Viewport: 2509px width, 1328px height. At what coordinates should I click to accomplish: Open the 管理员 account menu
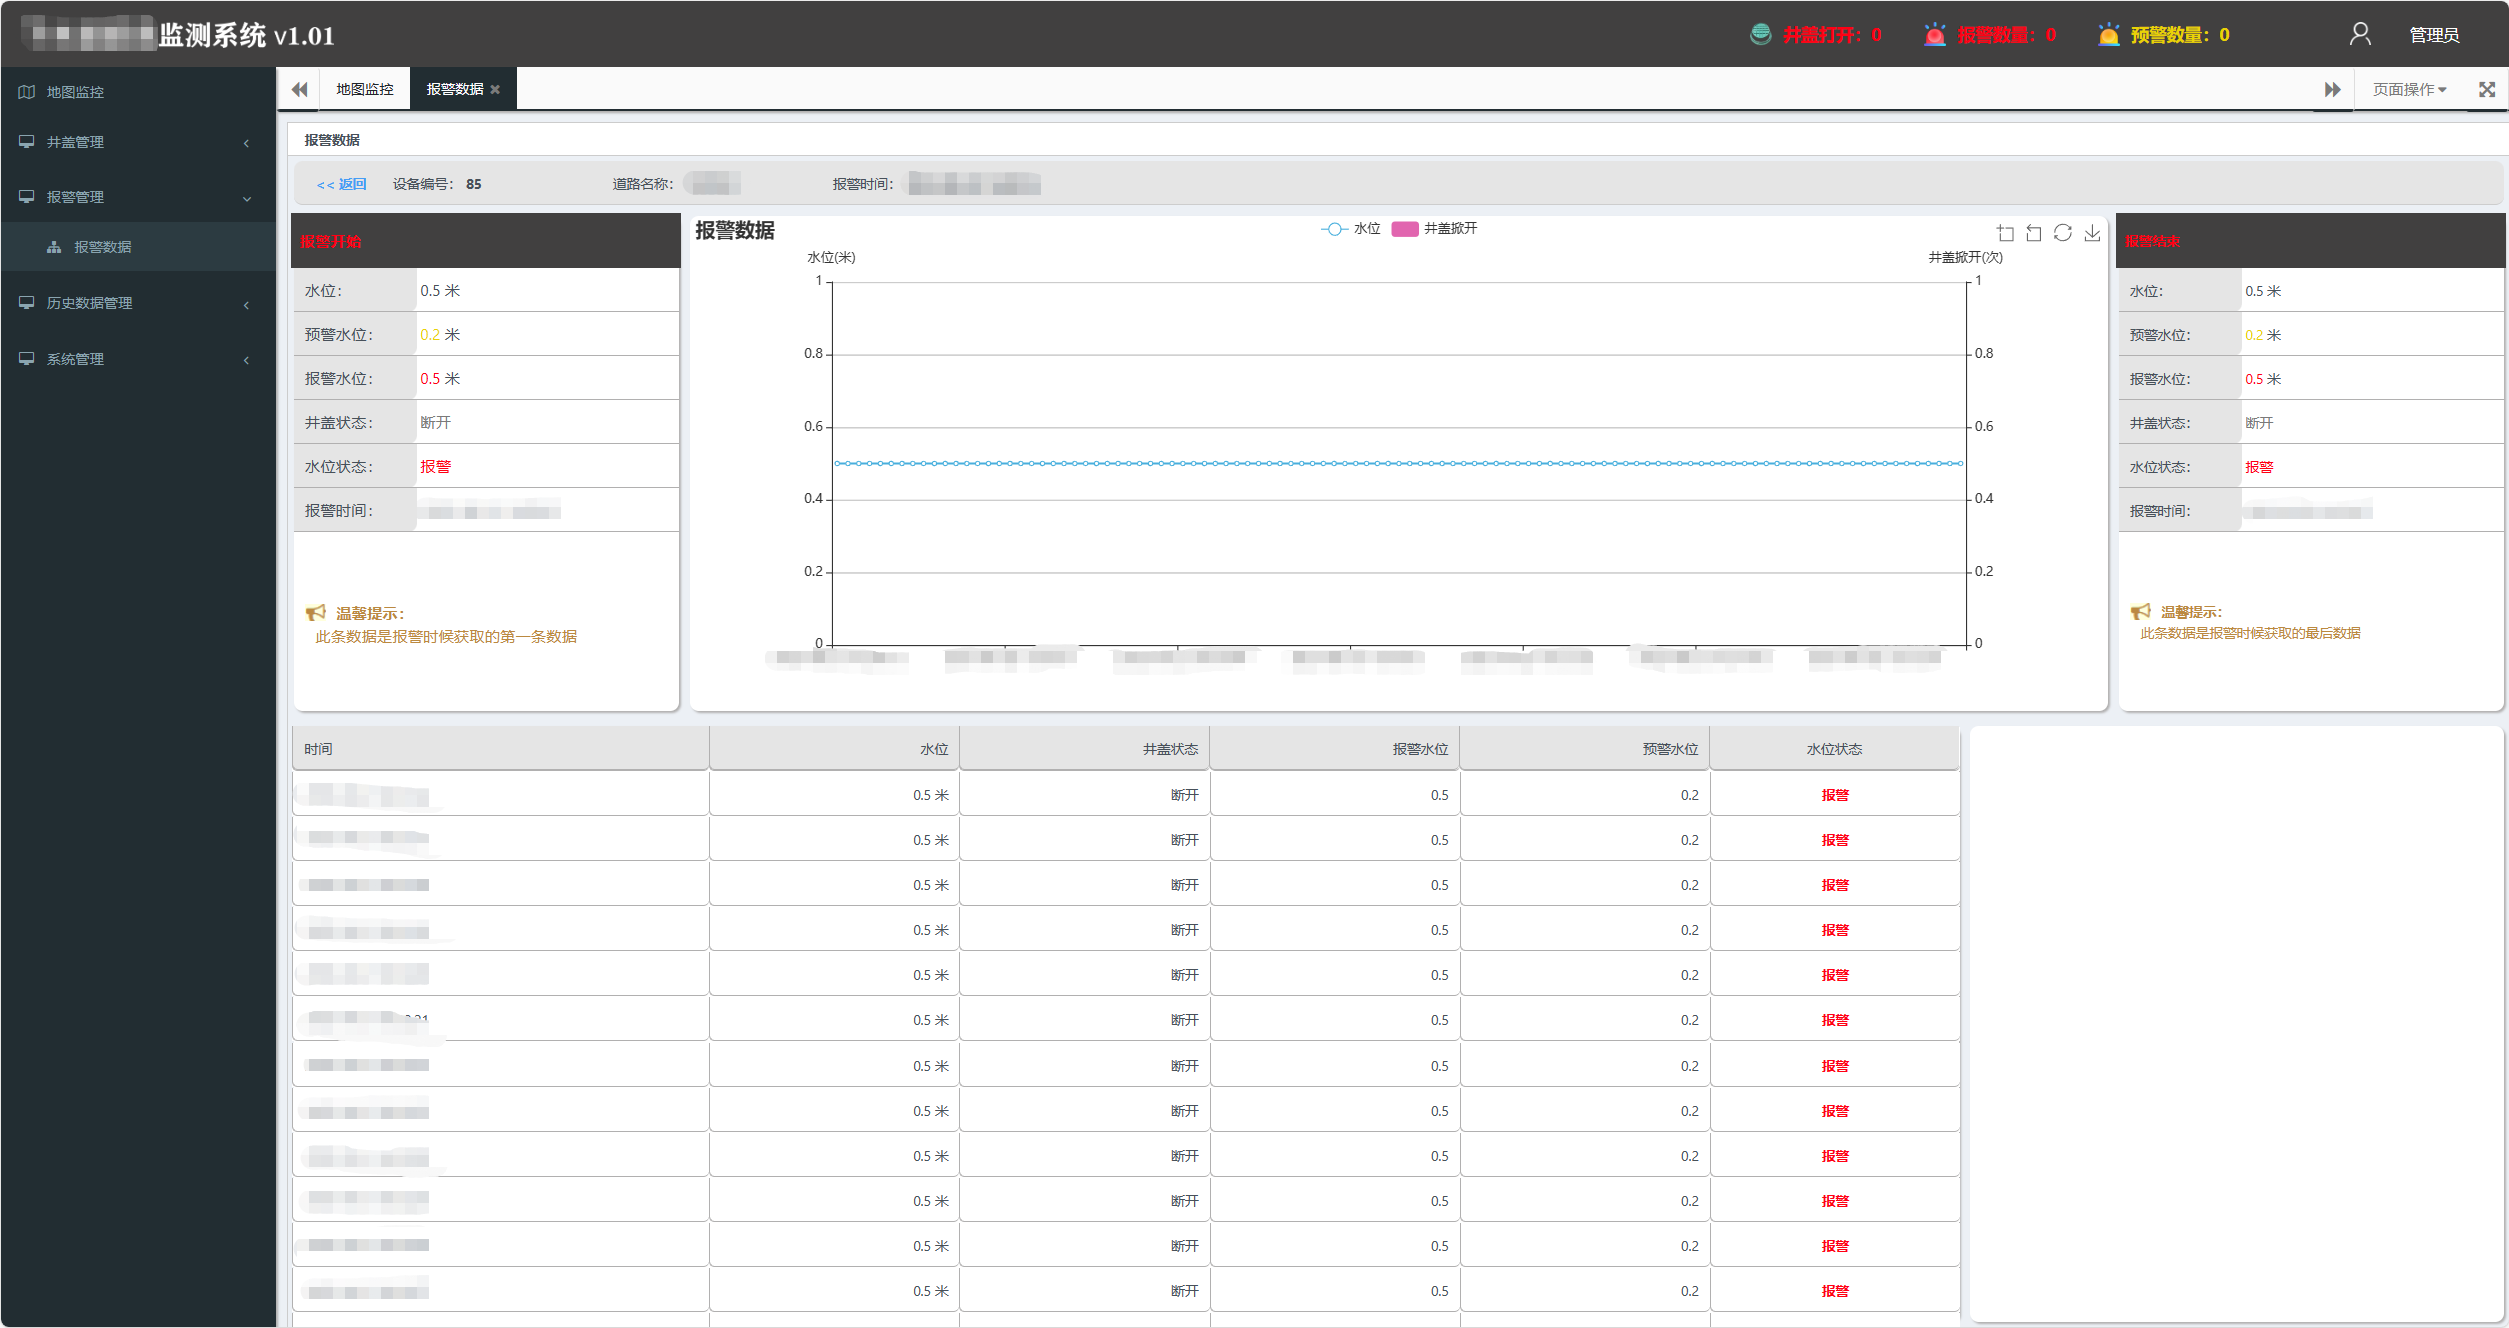tap(2434, 35)
